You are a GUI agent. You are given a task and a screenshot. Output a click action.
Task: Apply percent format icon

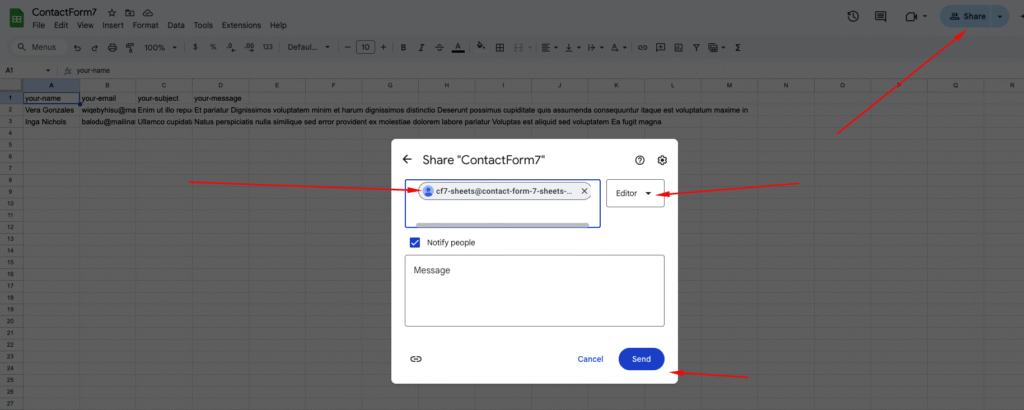tap(213, 48)
